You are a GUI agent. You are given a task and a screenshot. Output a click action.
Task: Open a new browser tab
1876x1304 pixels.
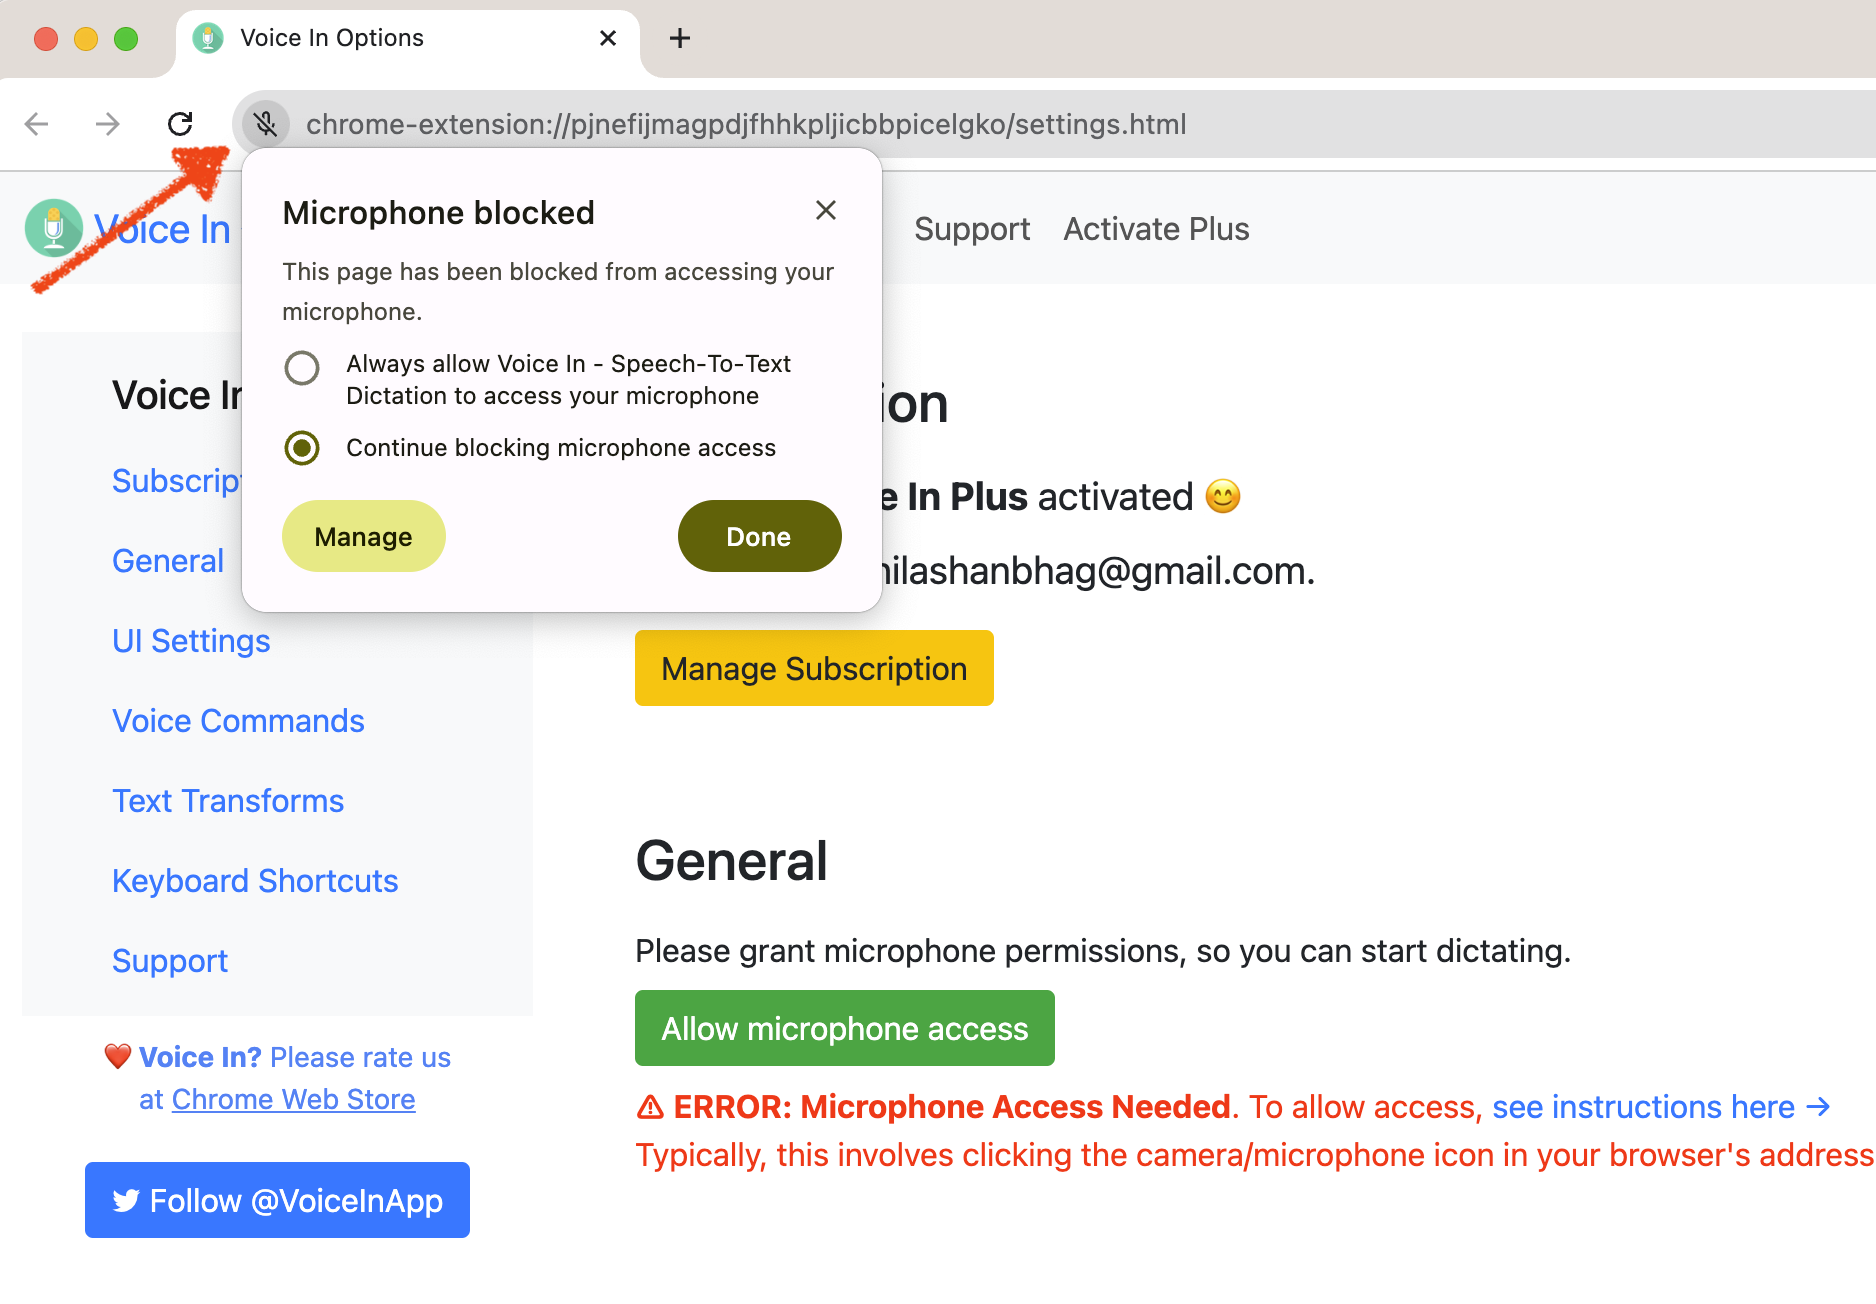pyautogui.click(x=680, y=38)
